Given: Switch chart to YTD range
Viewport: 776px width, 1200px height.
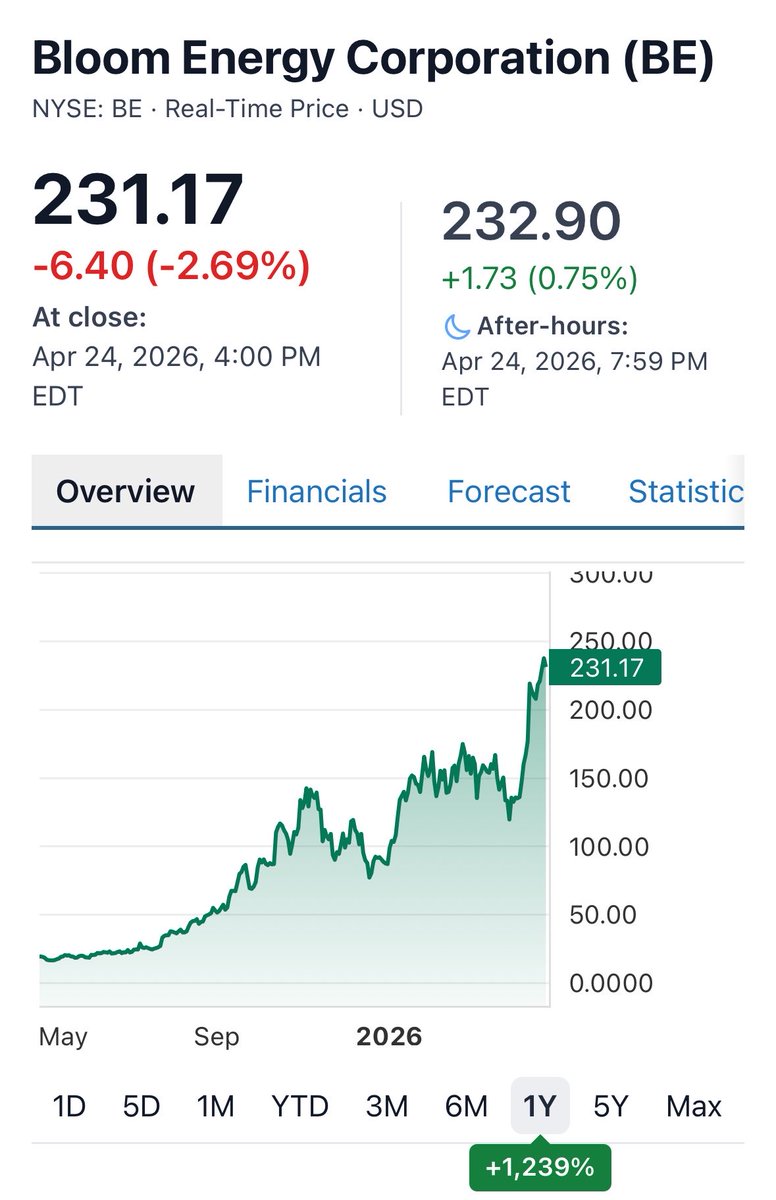Looking at the screenshot, I should [x=300, y=1106].
